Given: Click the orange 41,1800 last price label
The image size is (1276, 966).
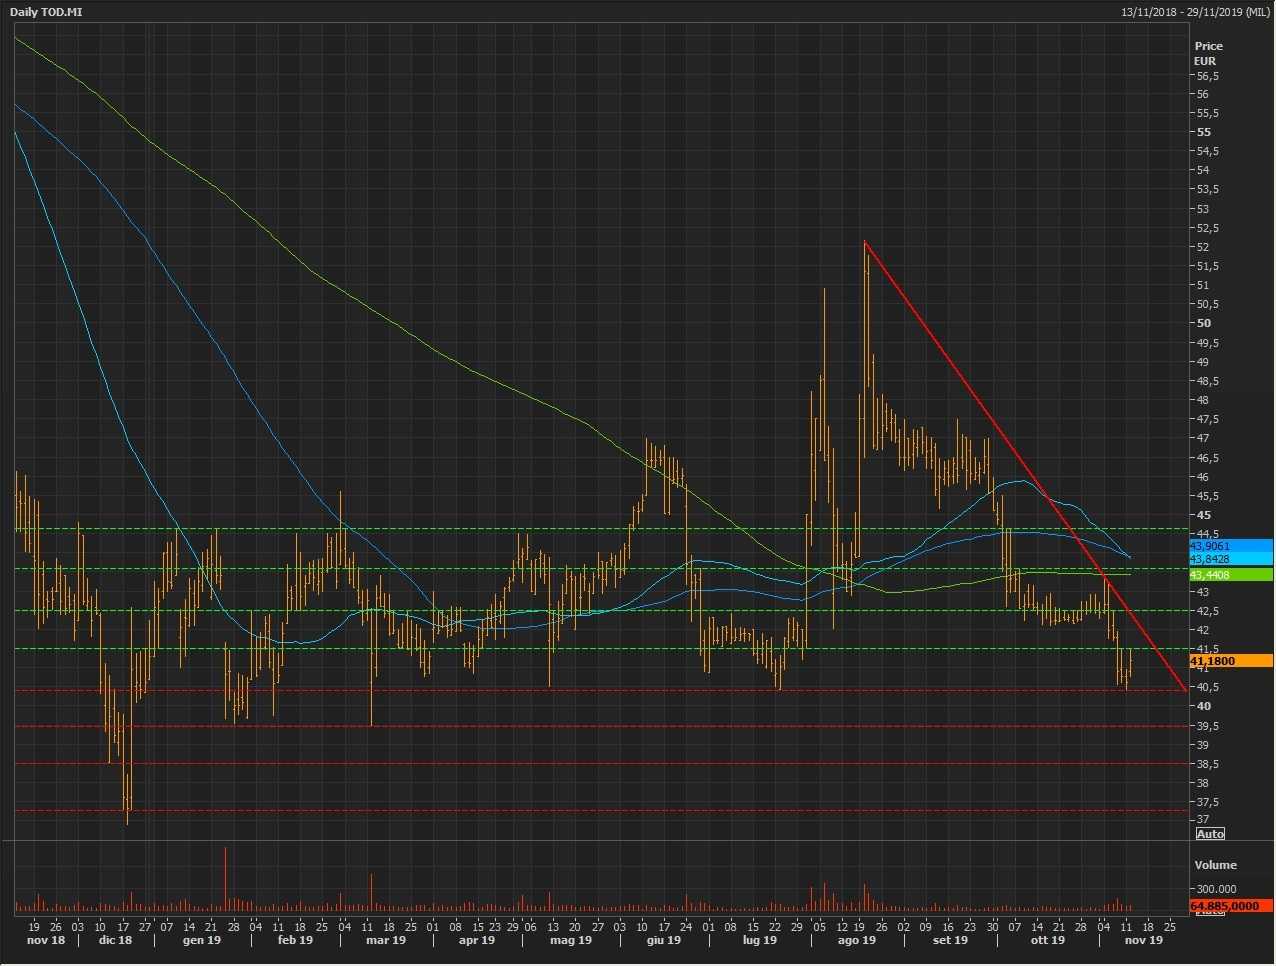Looking at the screenshot, I should click(1230, 661).
